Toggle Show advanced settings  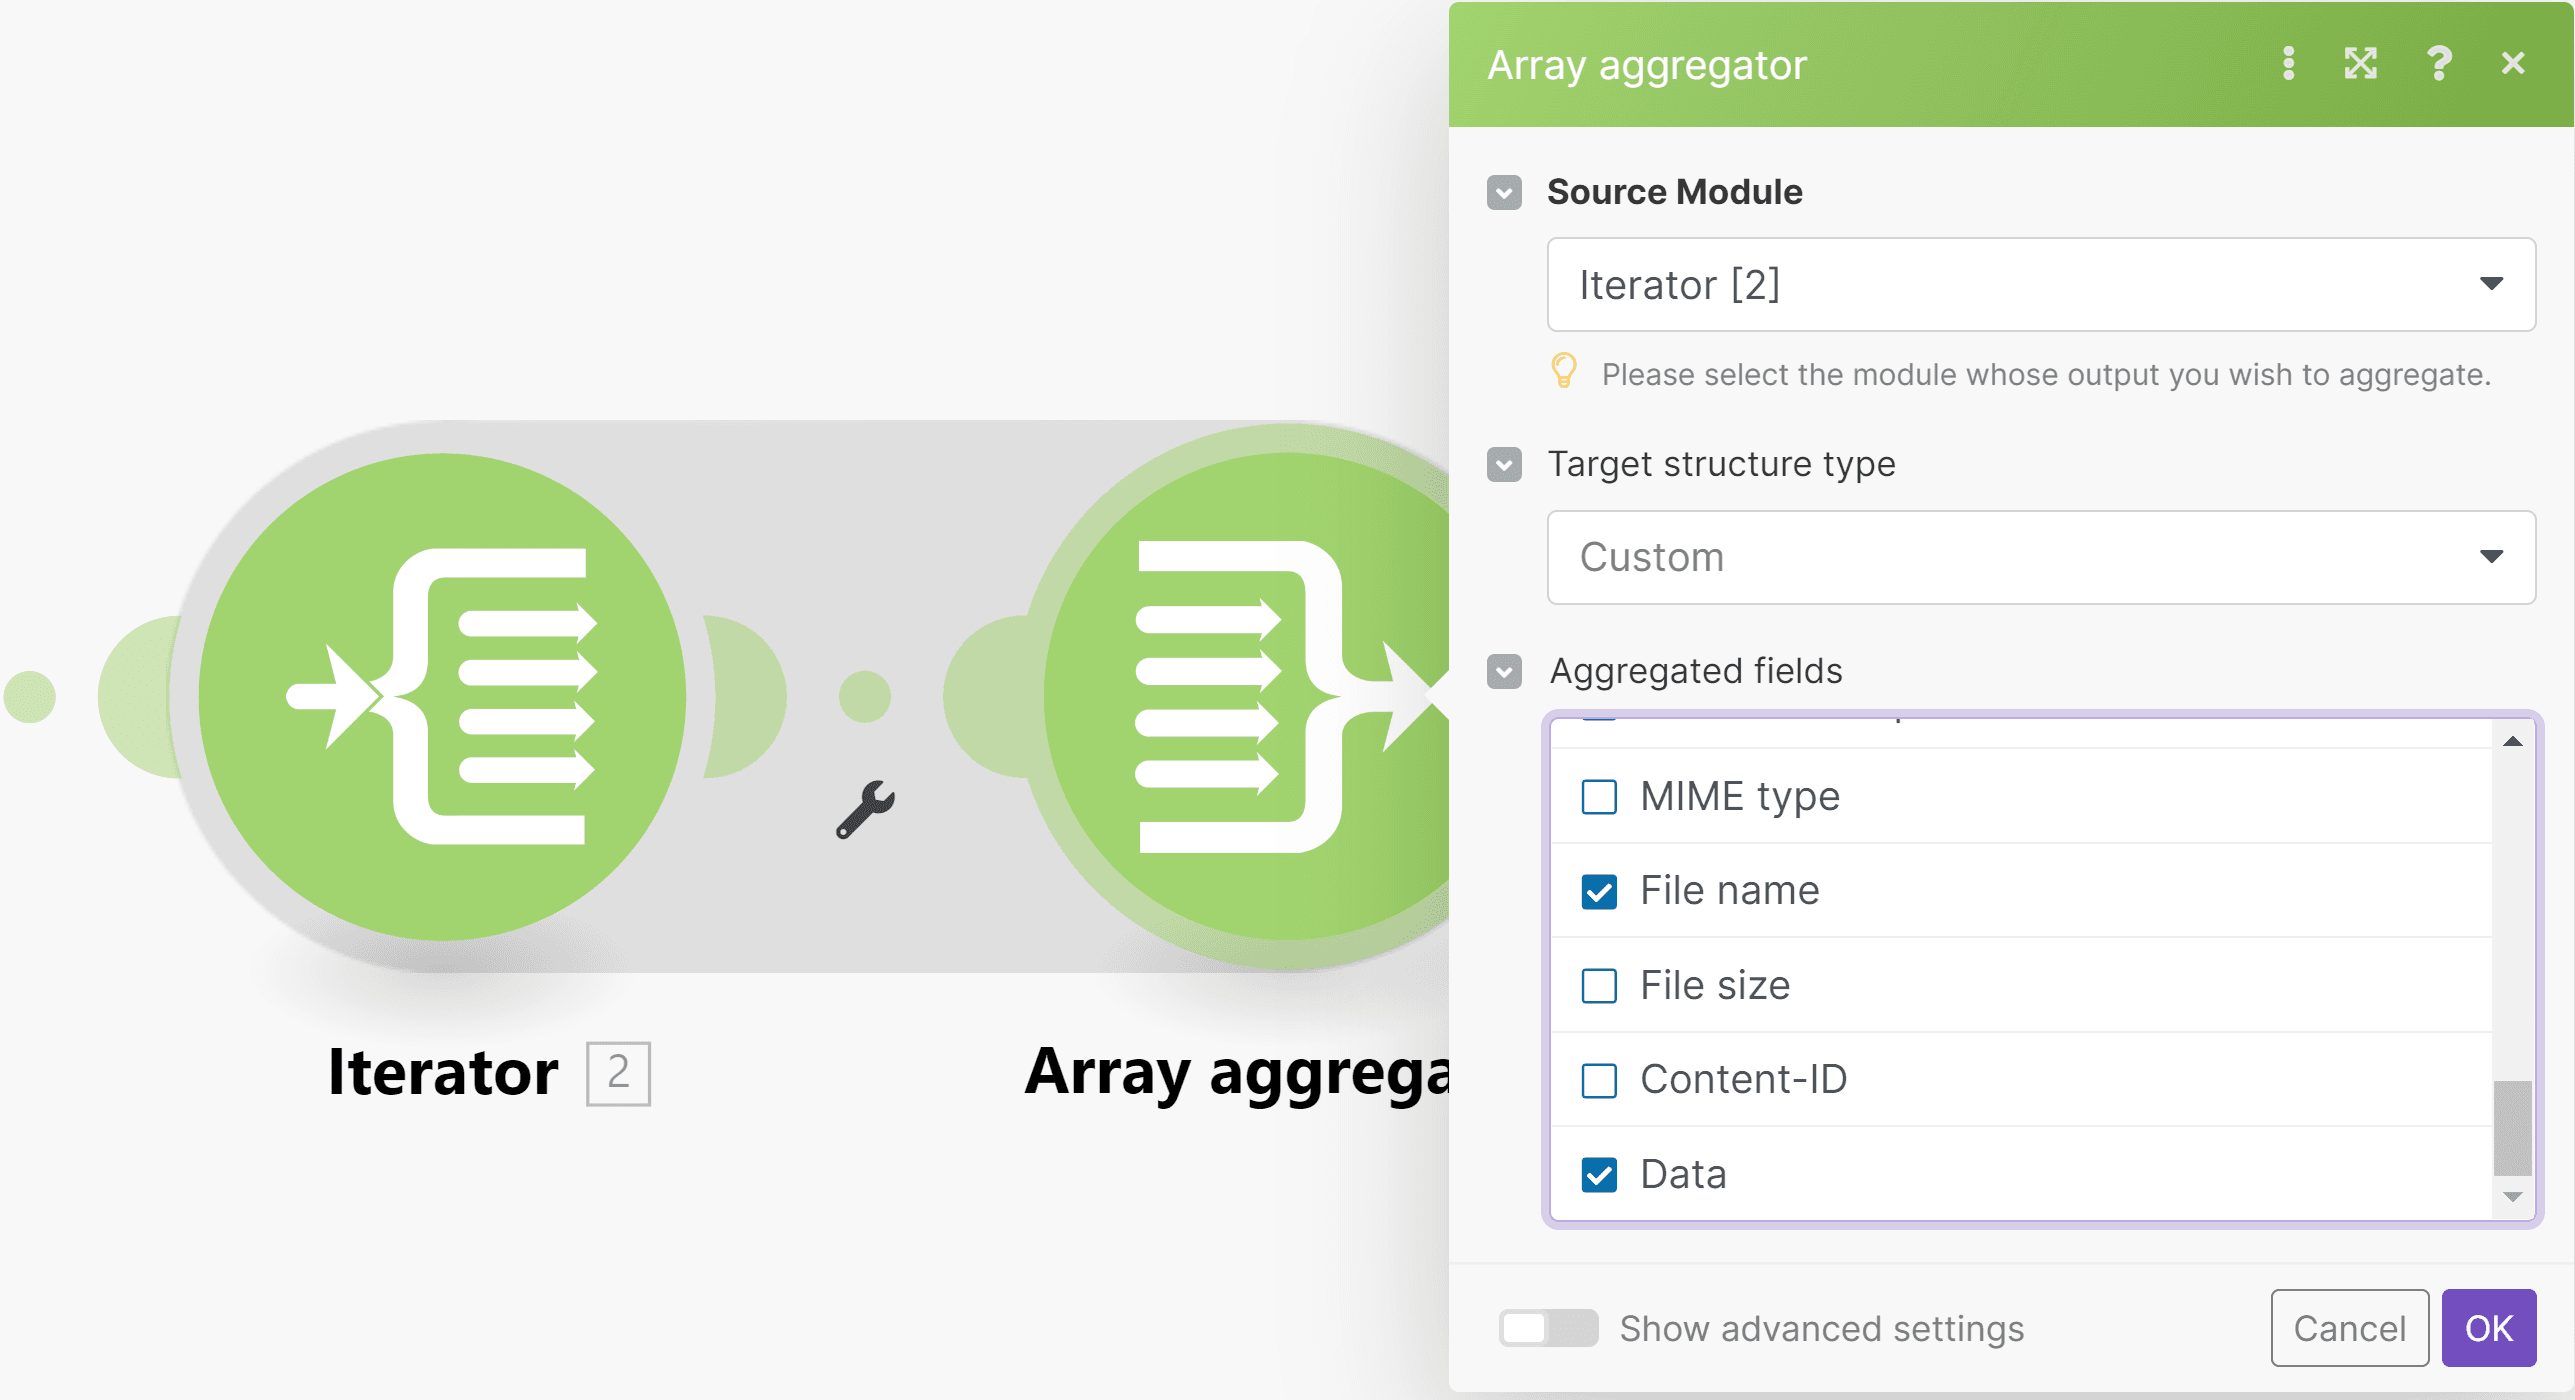(1548, 1328)
